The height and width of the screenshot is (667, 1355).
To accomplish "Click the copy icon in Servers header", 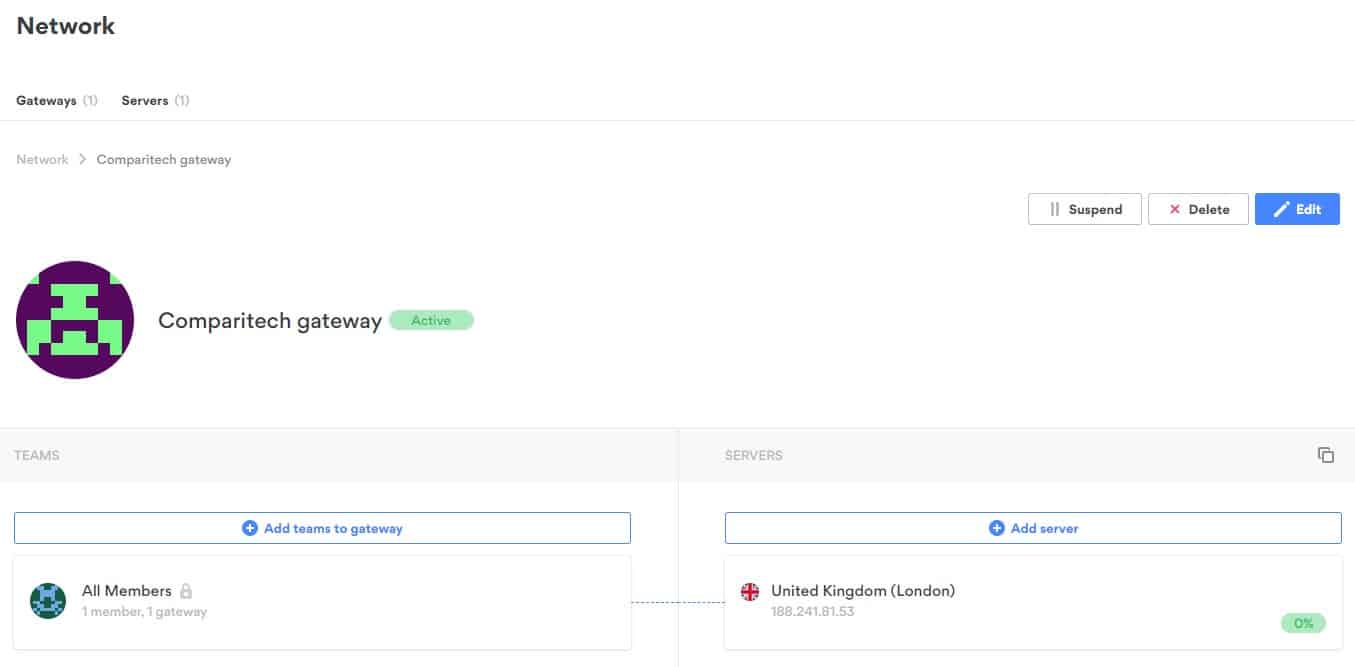I will point(1325,455).
